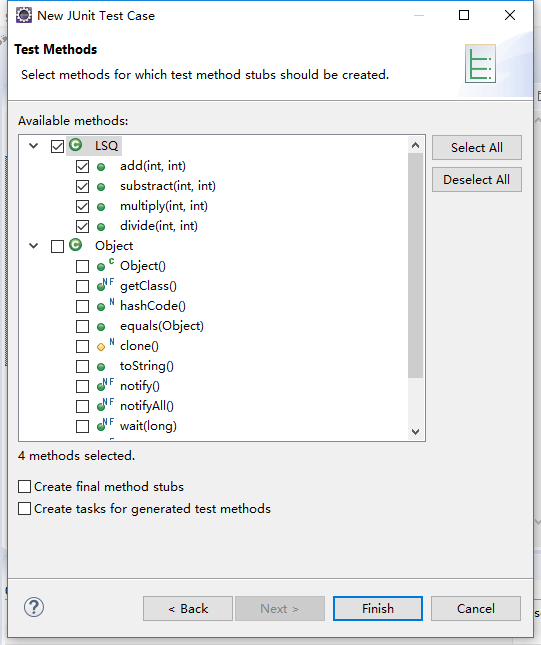Check the Object() constructor checkbox
The height and width of the screenshot is (645, 541).
coord(82,267)
